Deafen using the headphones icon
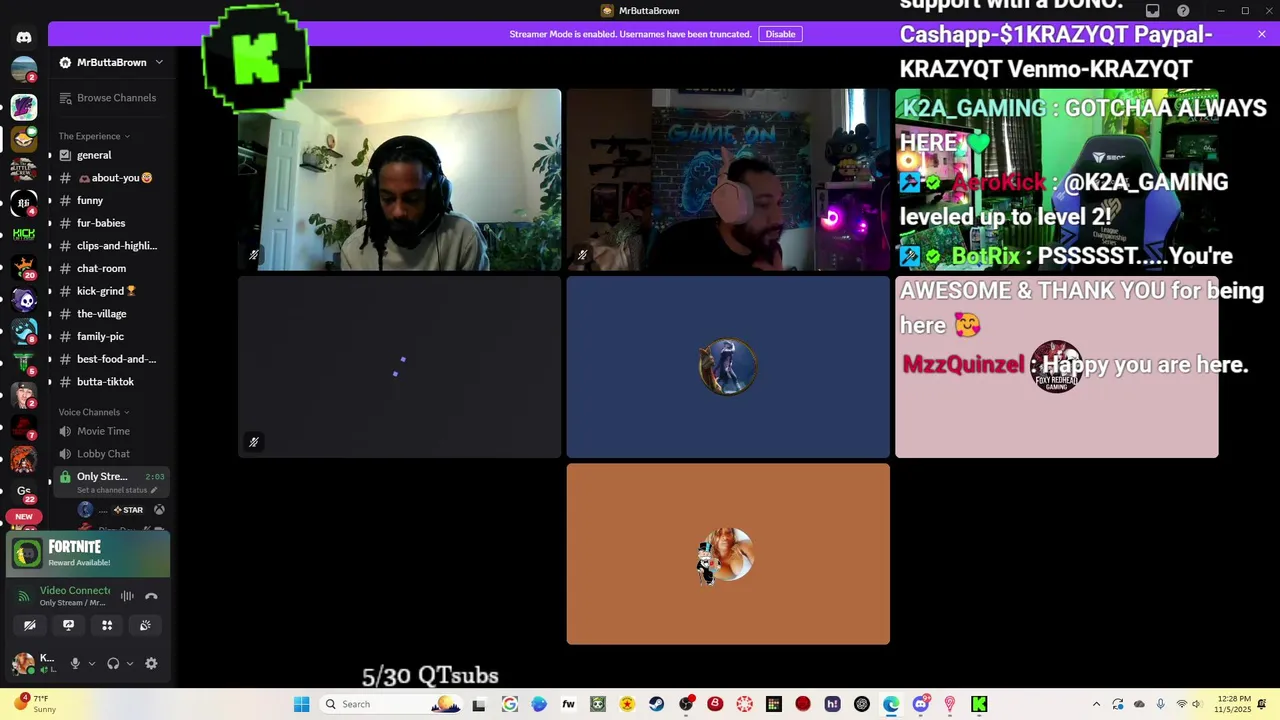 click(113, 663)
